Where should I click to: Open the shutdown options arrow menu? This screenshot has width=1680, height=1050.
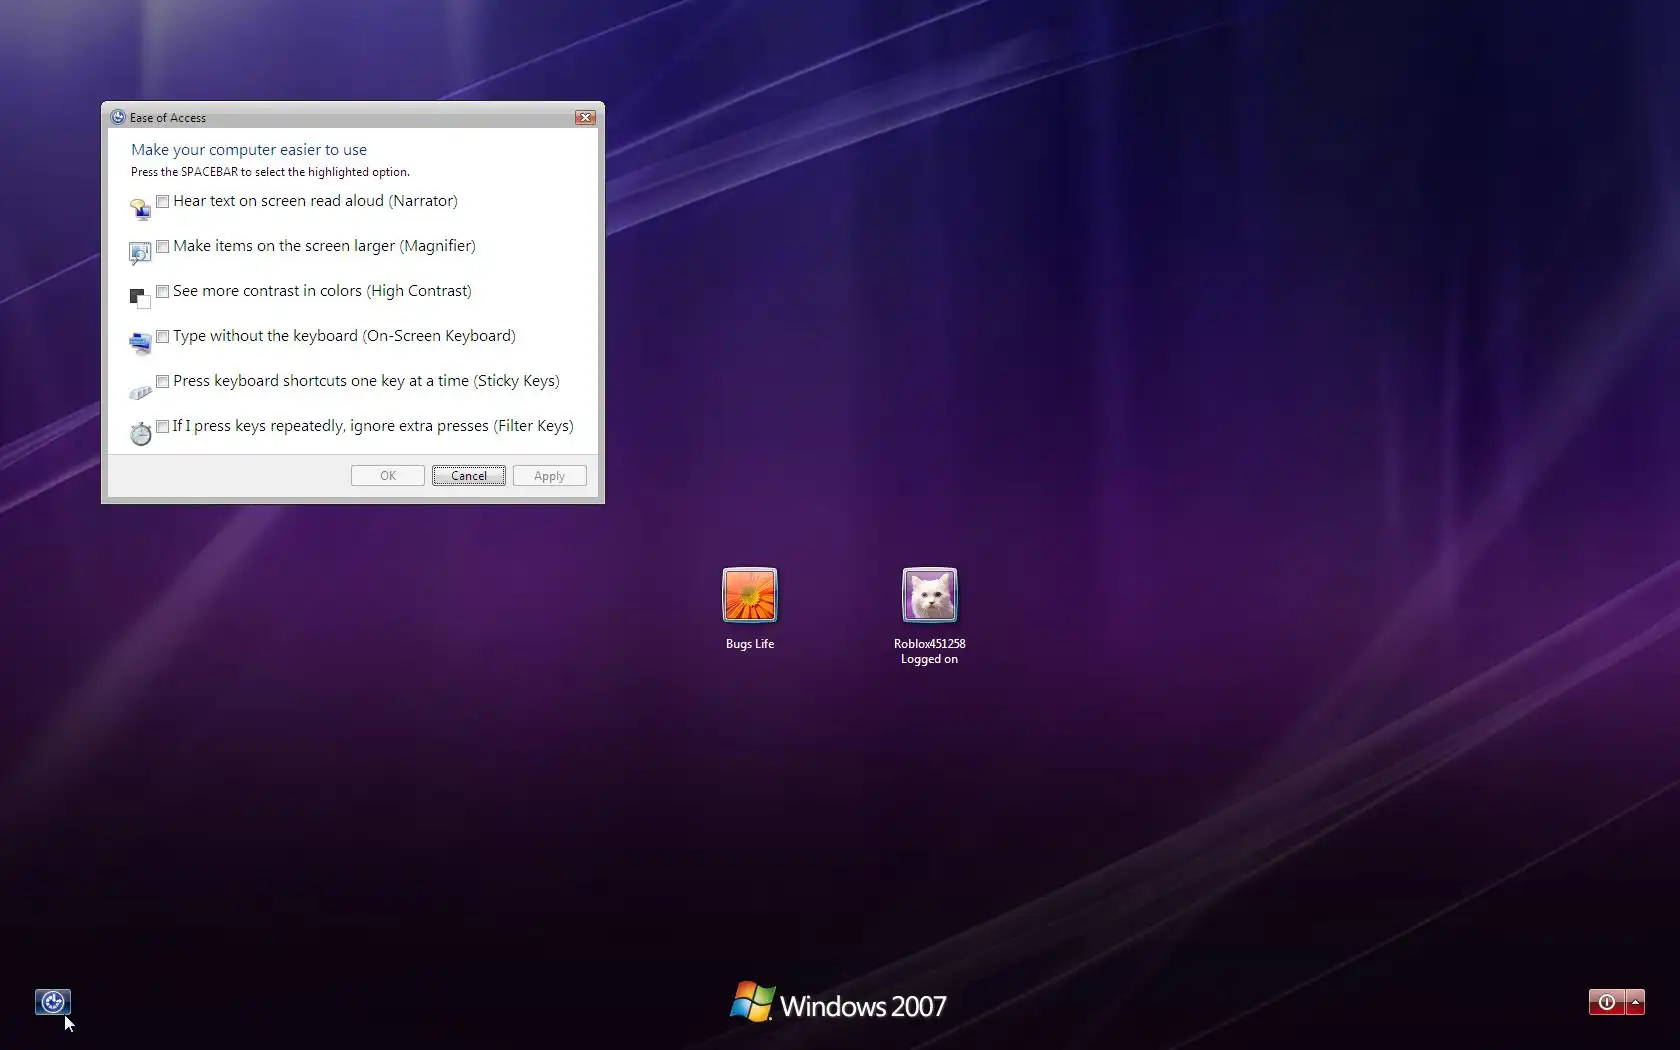tap(1636, 1002)
